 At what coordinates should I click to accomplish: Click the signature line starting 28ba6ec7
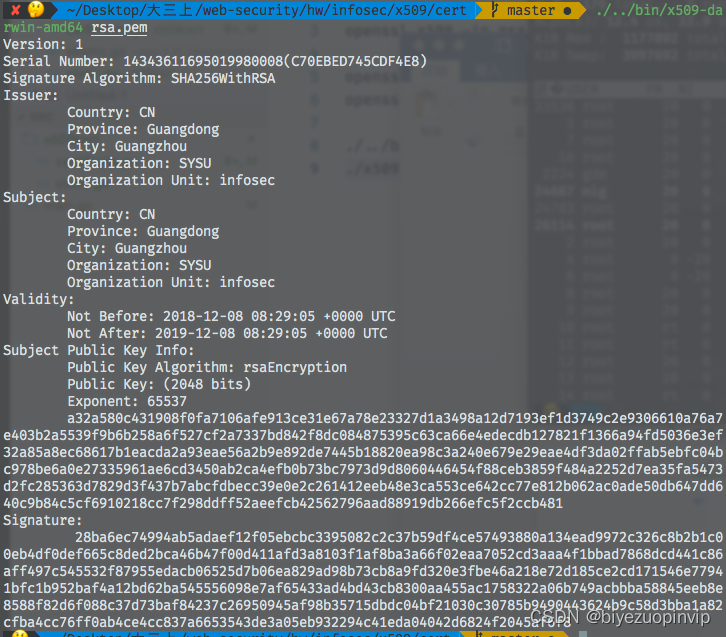click(x=399, y=537)
